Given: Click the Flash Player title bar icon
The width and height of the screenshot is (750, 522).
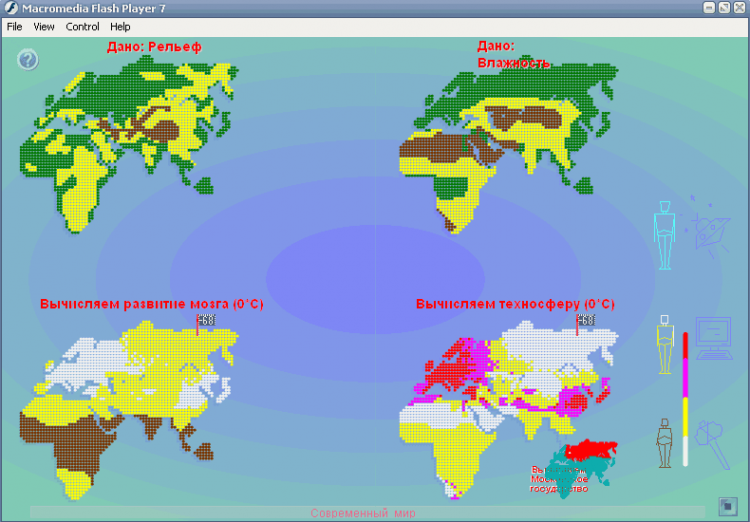Looking at the screenshot, I should coord(11,8).
